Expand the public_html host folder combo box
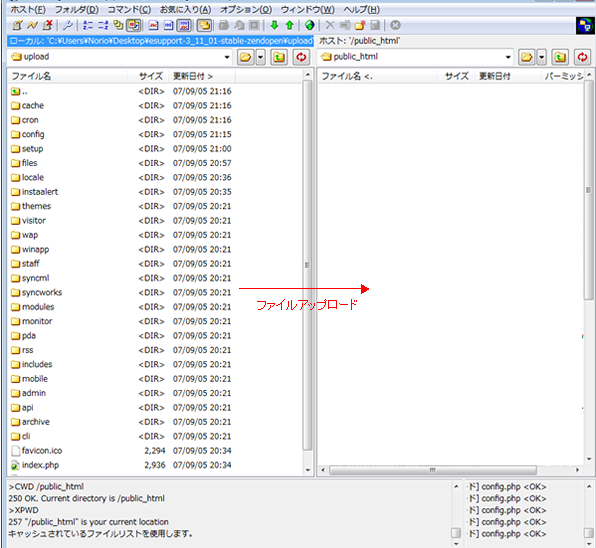 [x=508, y=57]
